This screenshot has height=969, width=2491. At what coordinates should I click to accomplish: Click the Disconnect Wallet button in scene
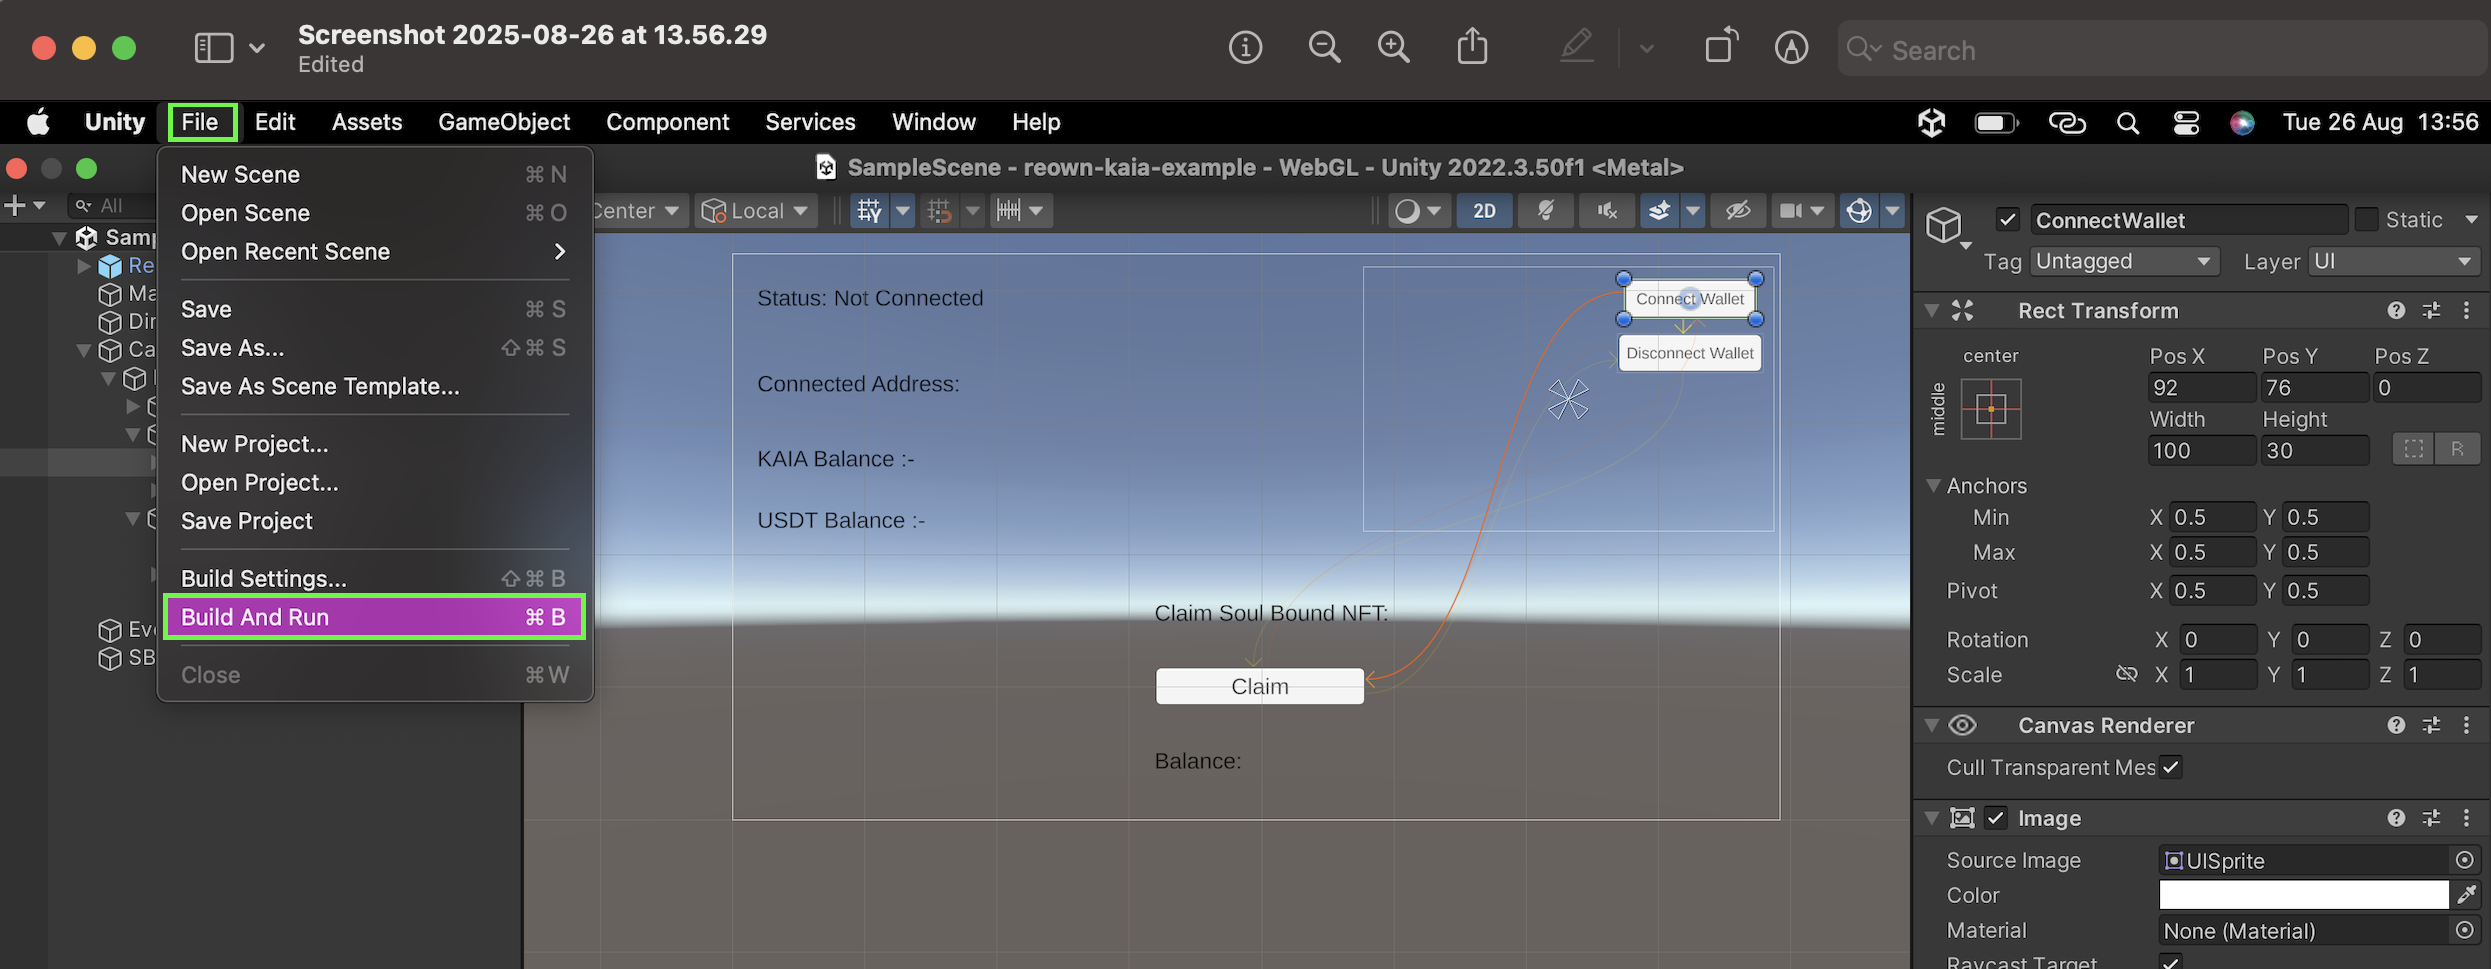tap(1689, 353)
